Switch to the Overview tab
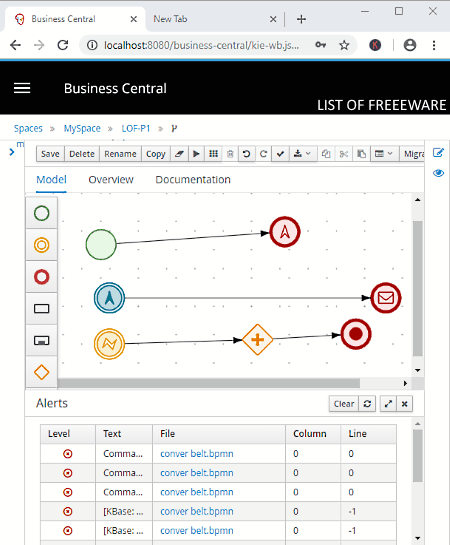 coord(111,179)
